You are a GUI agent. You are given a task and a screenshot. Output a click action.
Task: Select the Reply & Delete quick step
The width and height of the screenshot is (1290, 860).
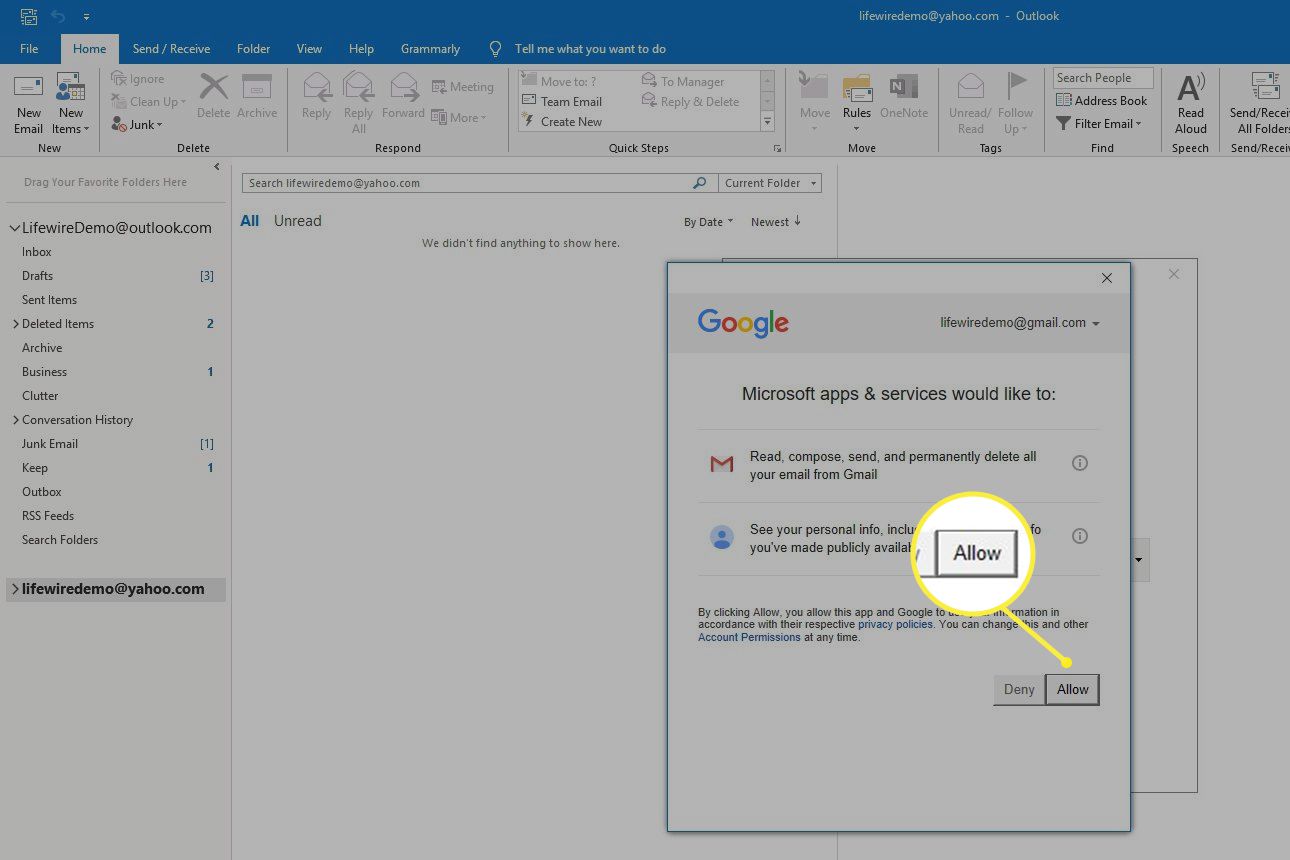(x=690, y=101)
